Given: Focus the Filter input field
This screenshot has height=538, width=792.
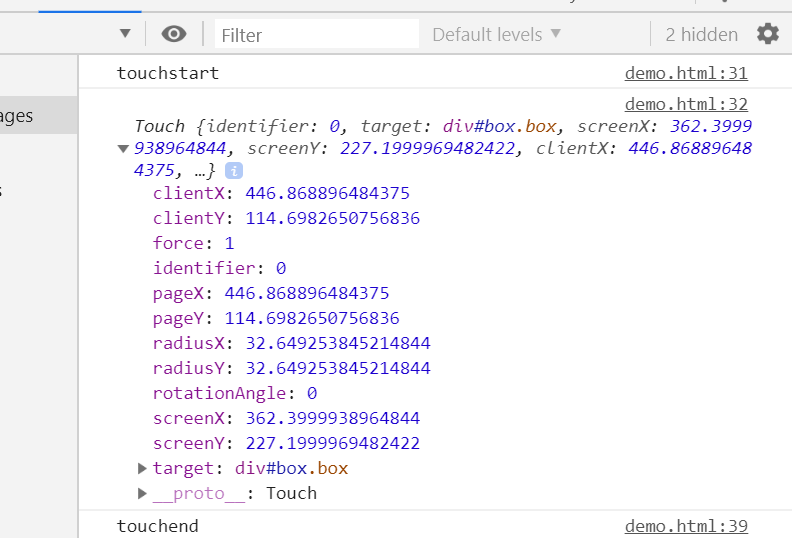Looking at the screenshot, I should 316,34.
